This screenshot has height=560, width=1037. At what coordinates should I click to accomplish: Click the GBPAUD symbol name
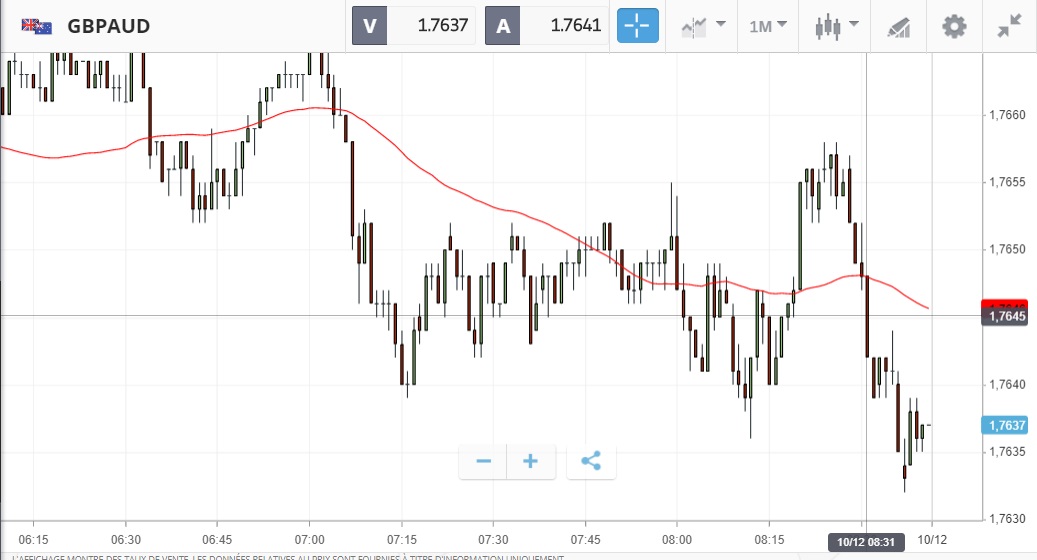click(x=109, y=26)
